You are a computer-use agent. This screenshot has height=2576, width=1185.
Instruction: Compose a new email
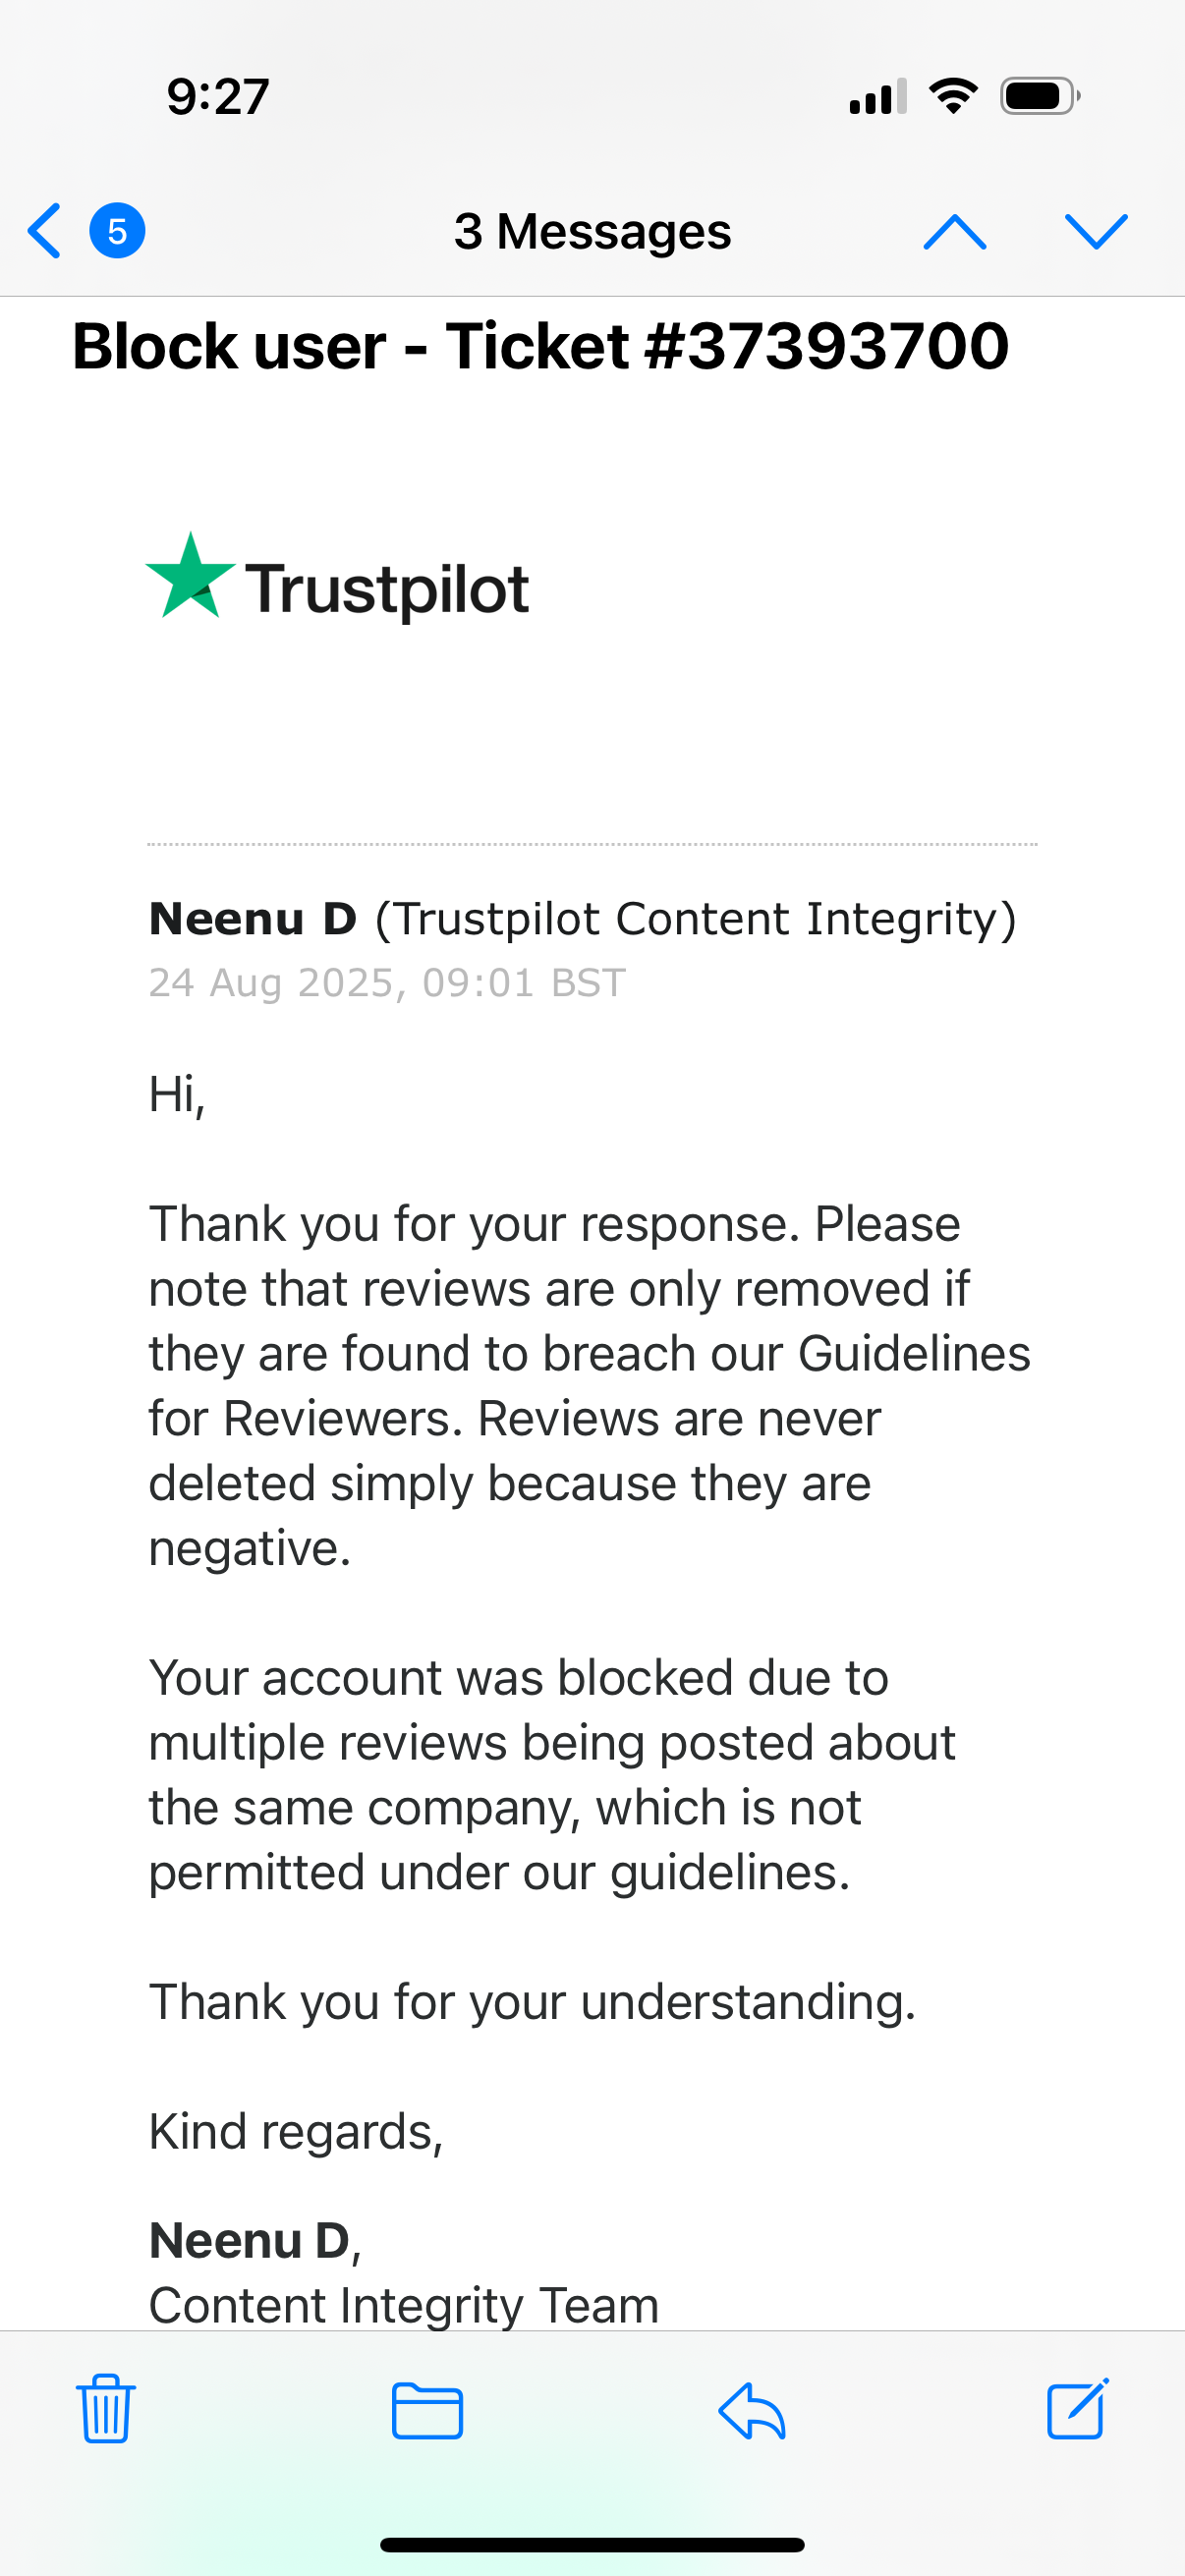pos(1077,2409)
